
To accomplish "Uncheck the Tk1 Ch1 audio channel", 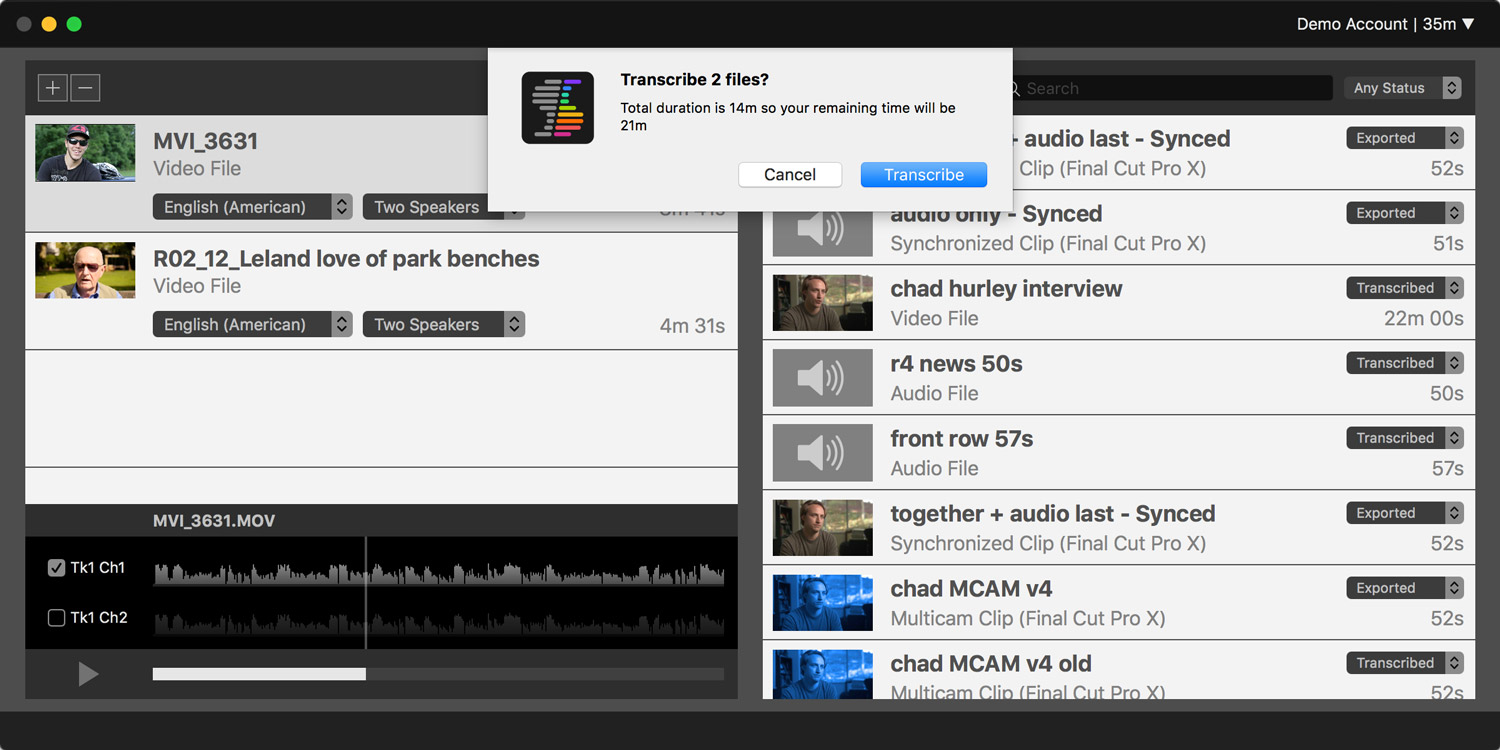I will pos(57,568).
